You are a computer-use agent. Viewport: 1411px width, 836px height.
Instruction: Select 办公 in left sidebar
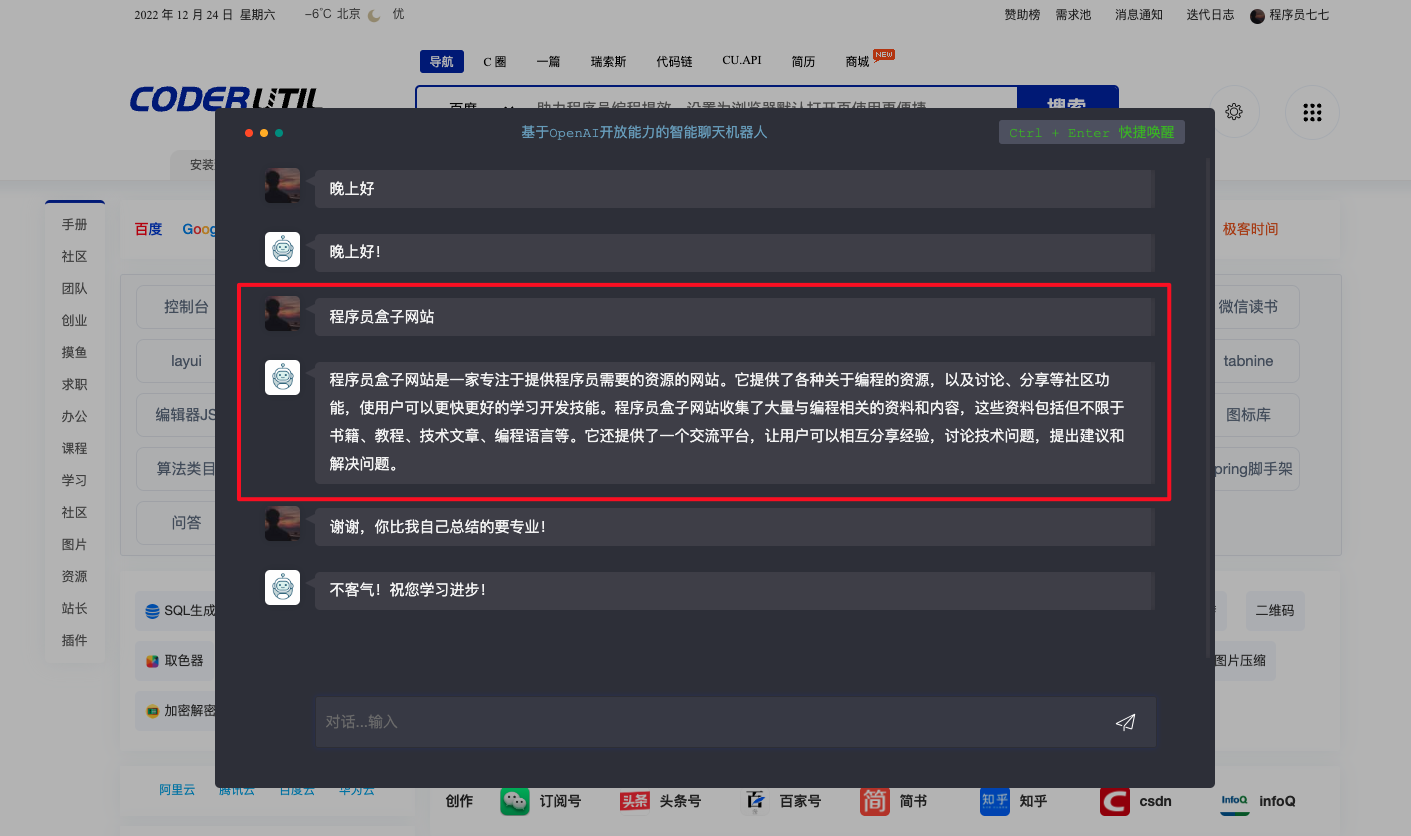click(74, 417)
